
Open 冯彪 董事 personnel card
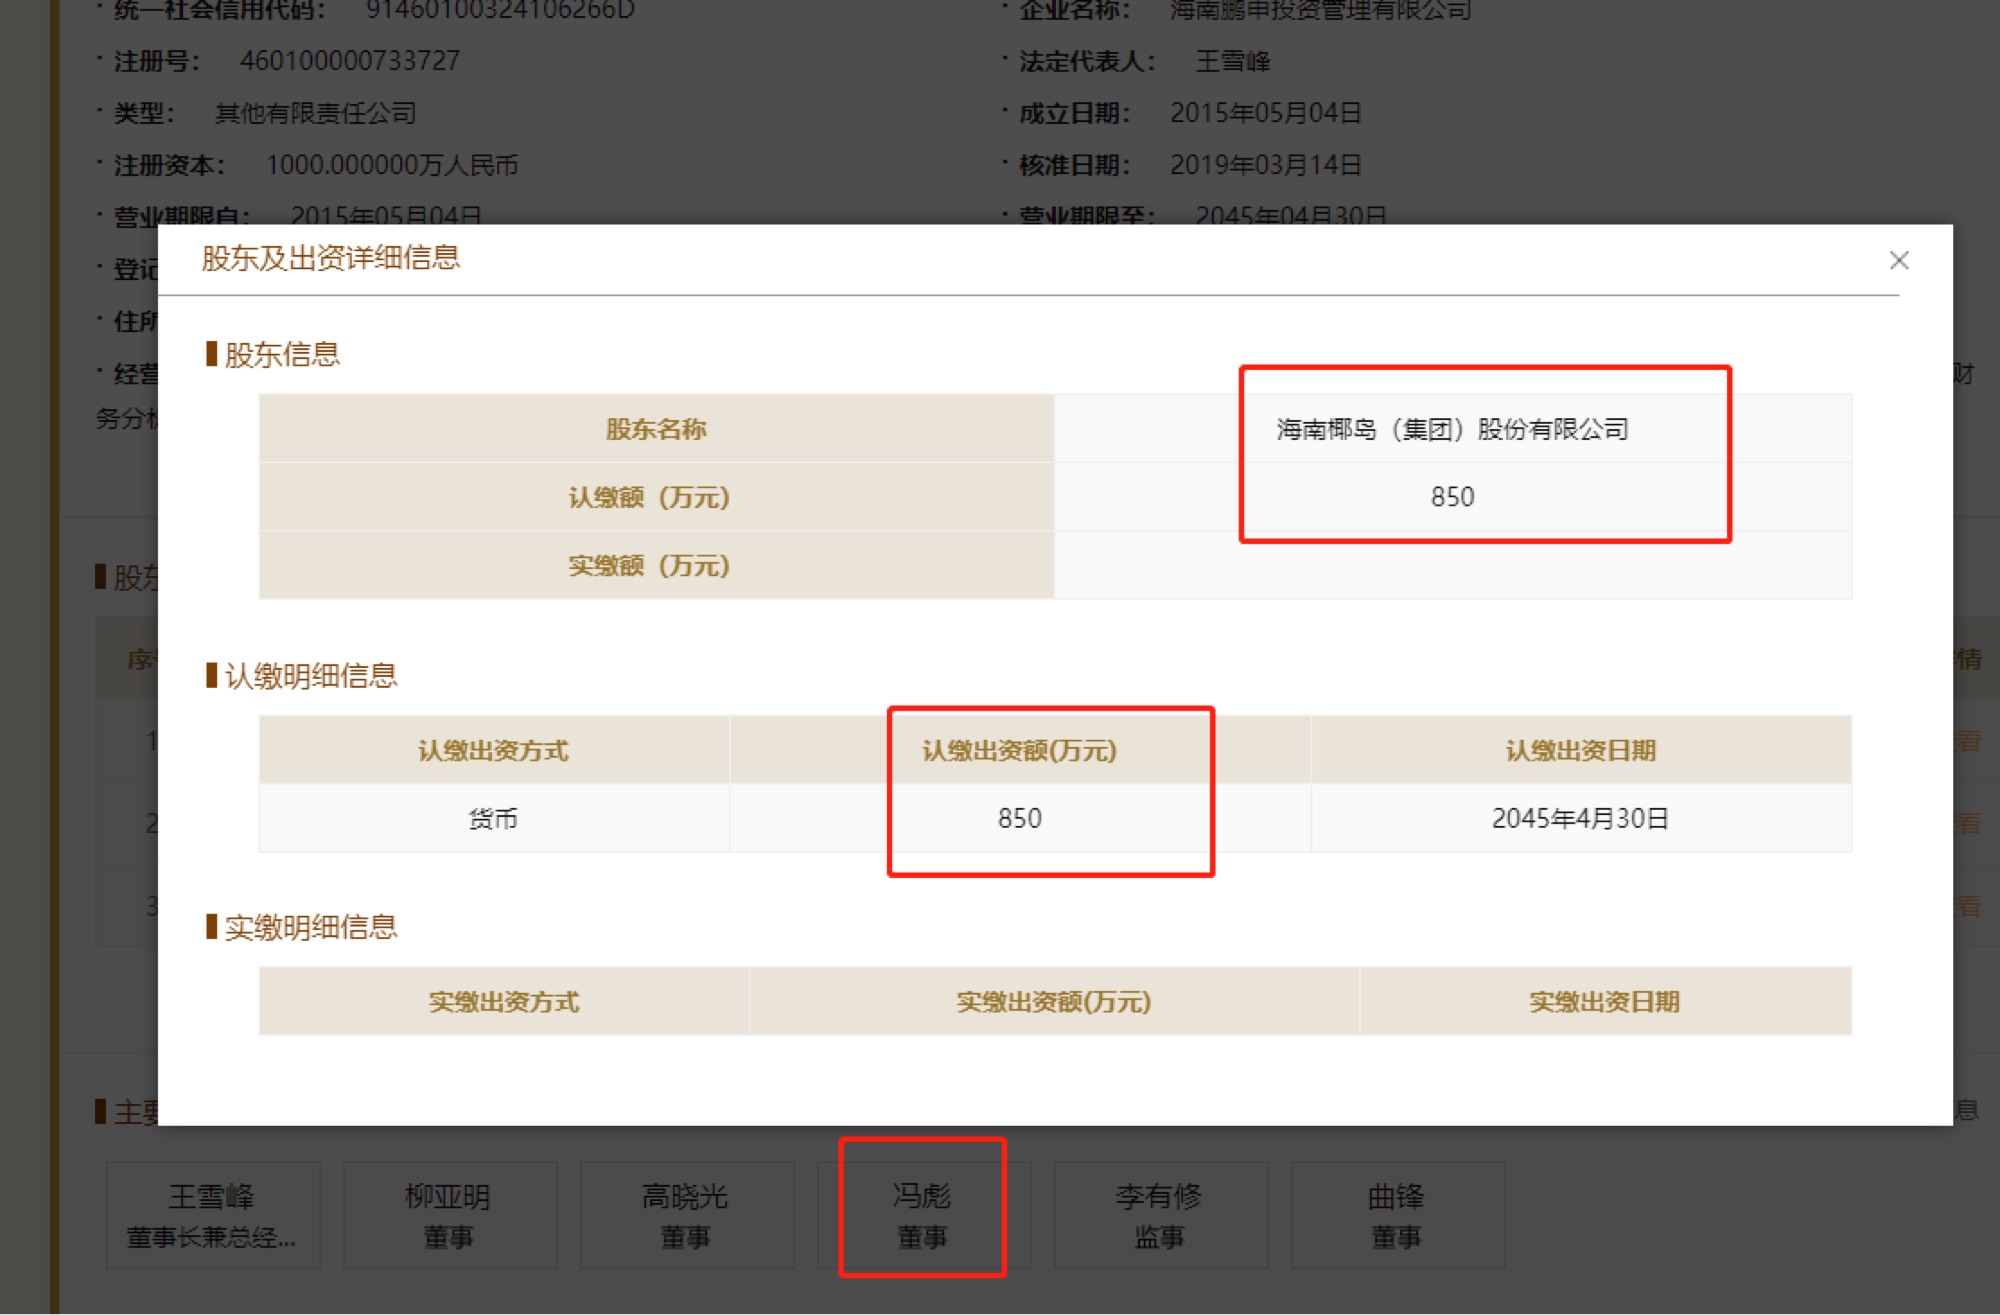pos(923,1215)
